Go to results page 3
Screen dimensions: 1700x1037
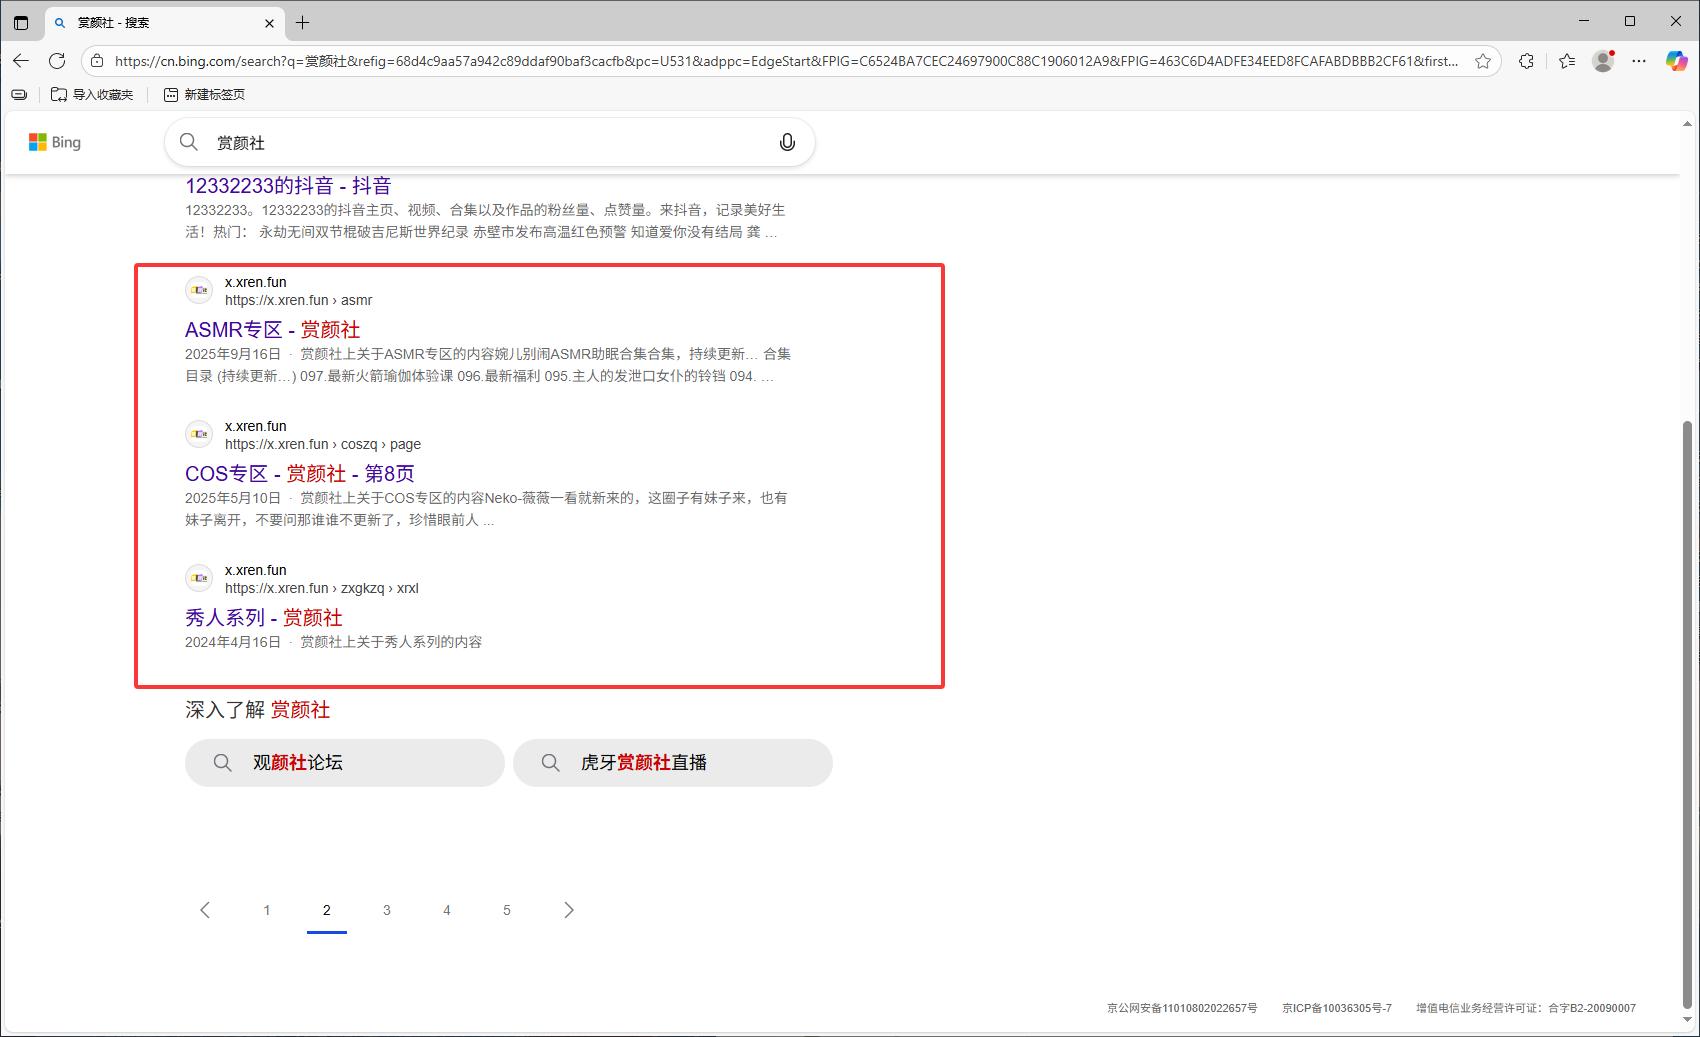tap(387, 910)
